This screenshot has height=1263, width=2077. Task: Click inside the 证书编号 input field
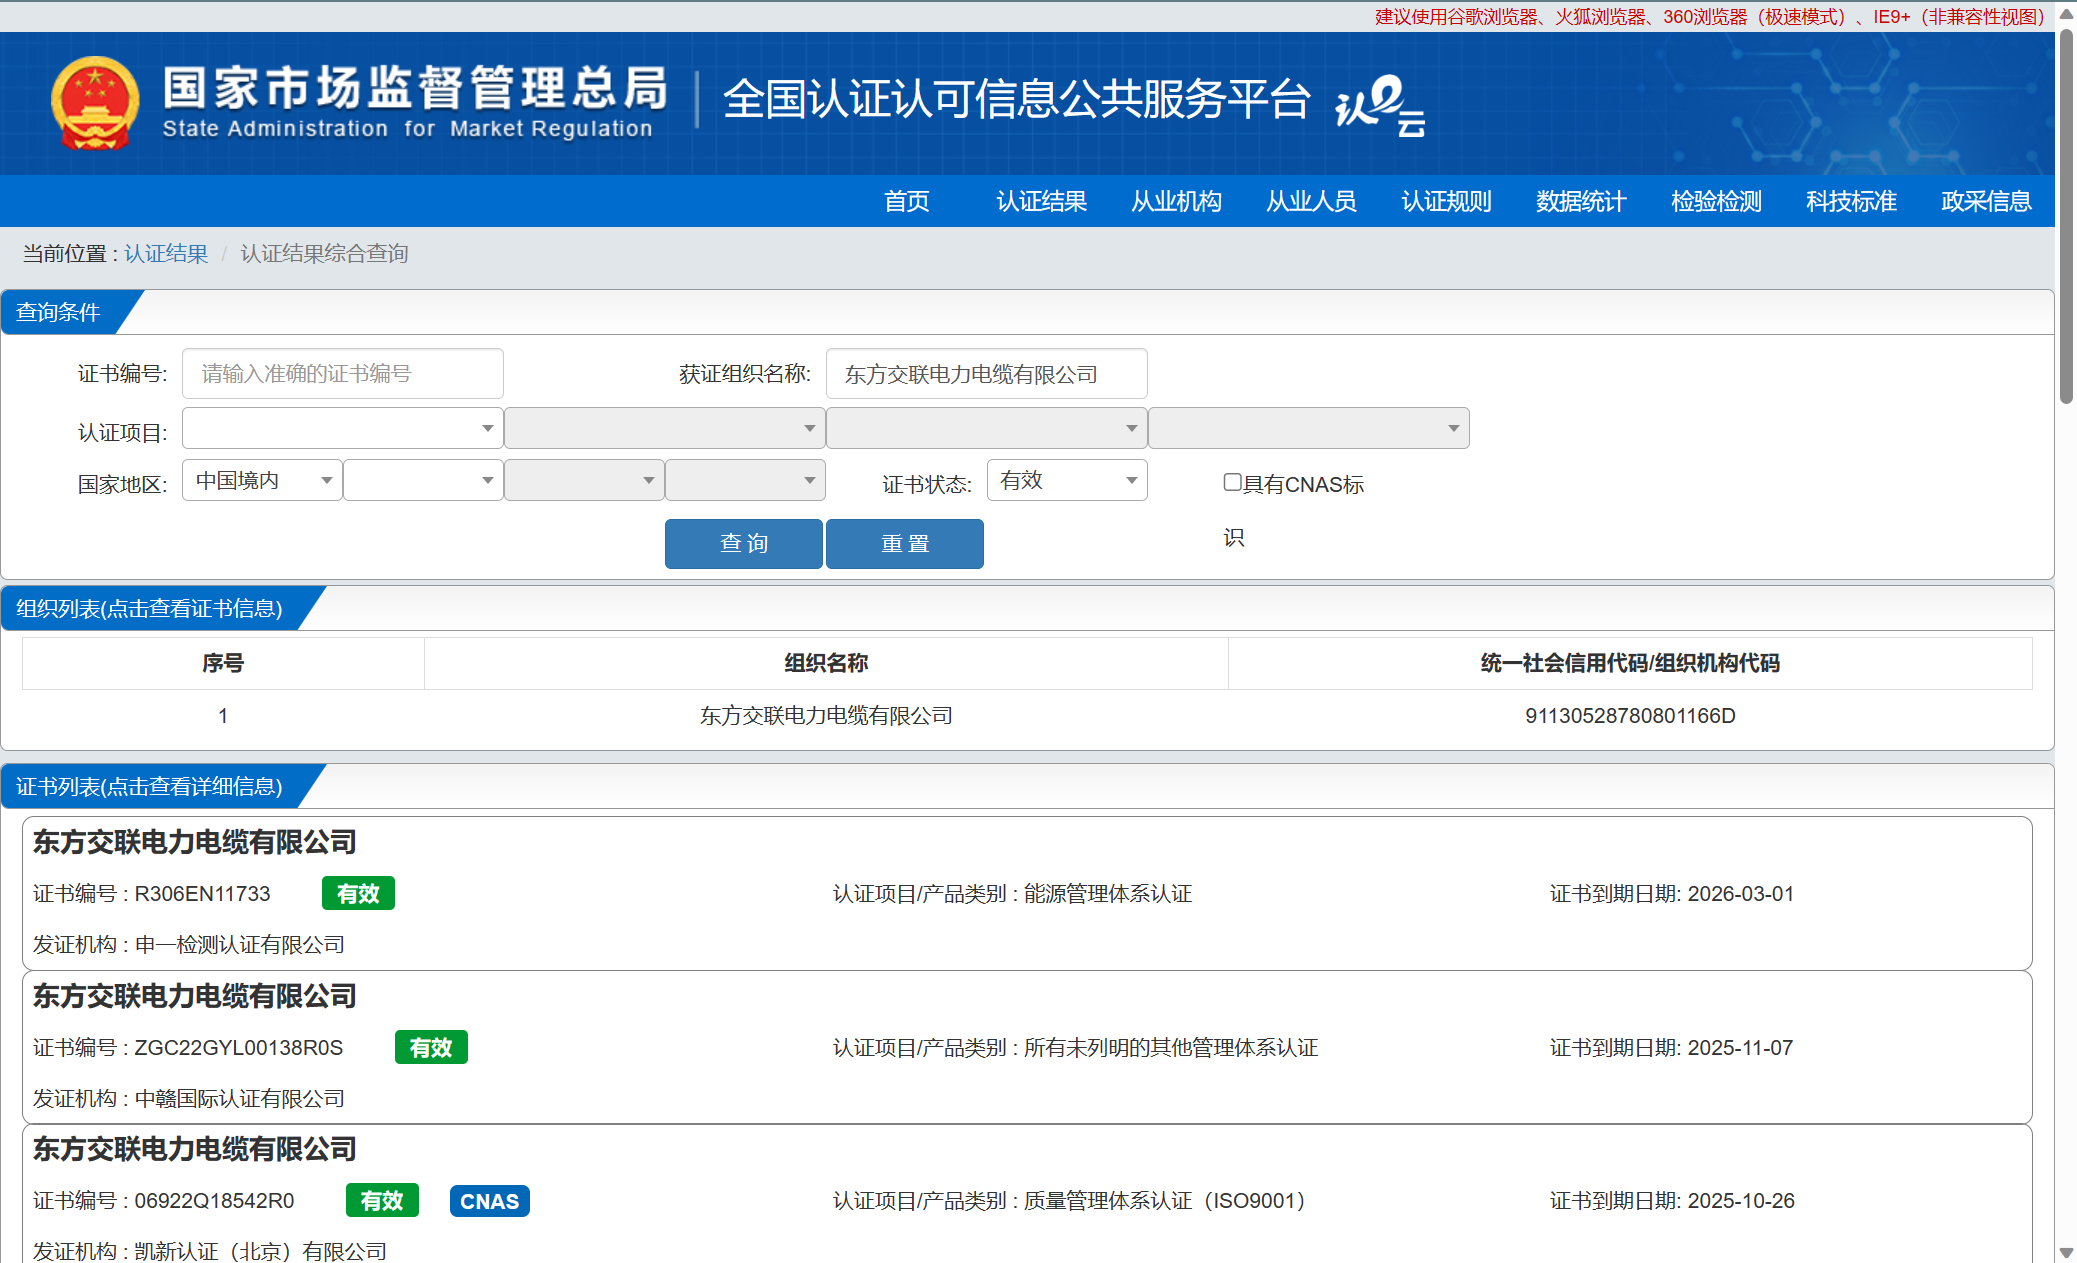(343, 374)
